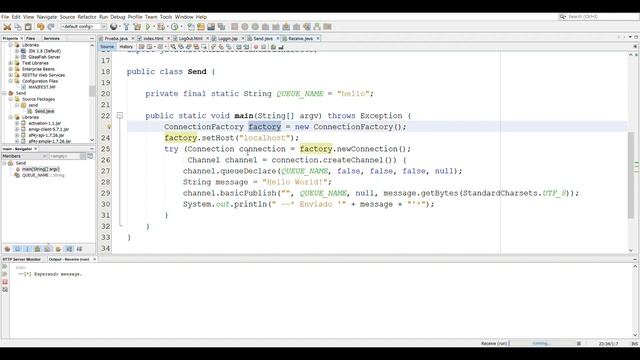Screen dimensions: 640x360
Task: Open the Tools menu
Action: click(166, 17)
